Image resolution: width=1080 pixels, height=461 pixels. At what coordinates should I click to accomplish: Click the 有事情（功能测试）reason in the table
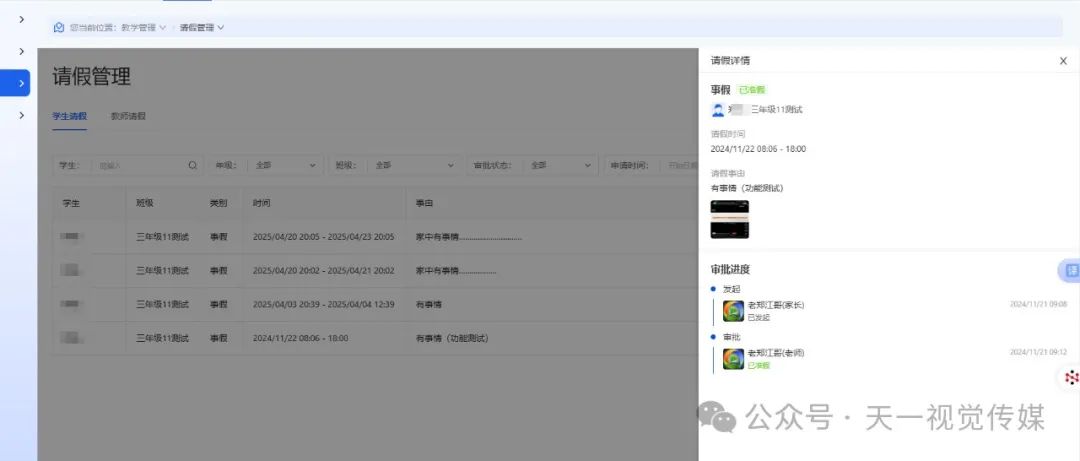(x=453, y=338)
